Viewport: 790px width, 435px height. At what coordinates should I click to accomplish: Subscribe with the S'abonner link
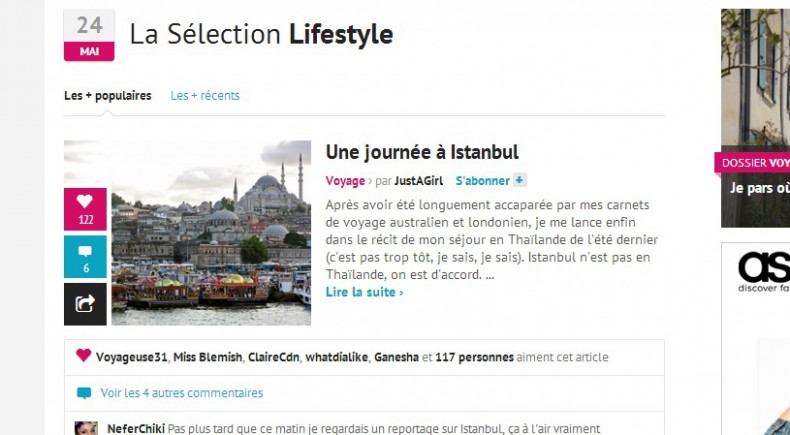[482, 180]
